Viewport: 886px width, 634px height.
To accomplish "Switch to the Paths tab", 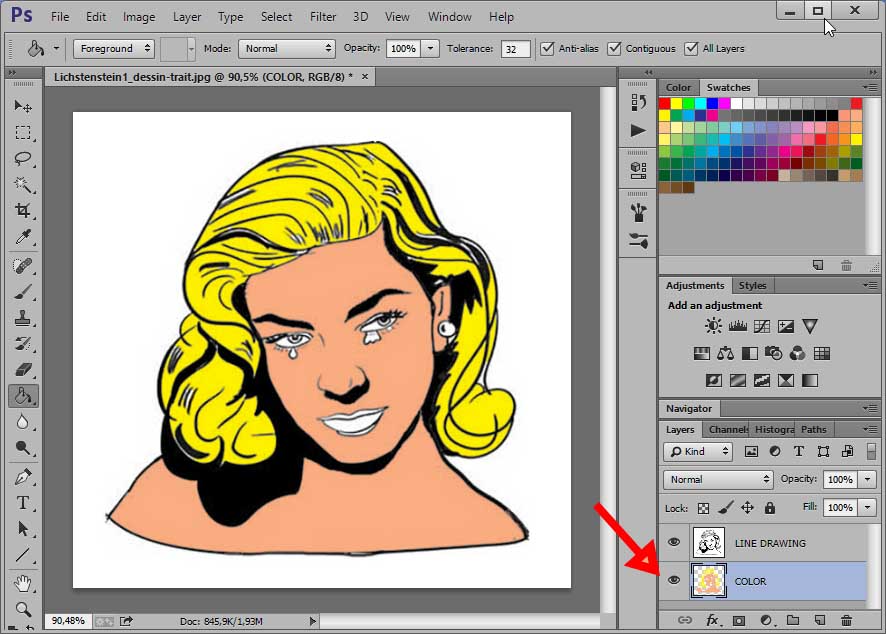I will pos(814,429).
